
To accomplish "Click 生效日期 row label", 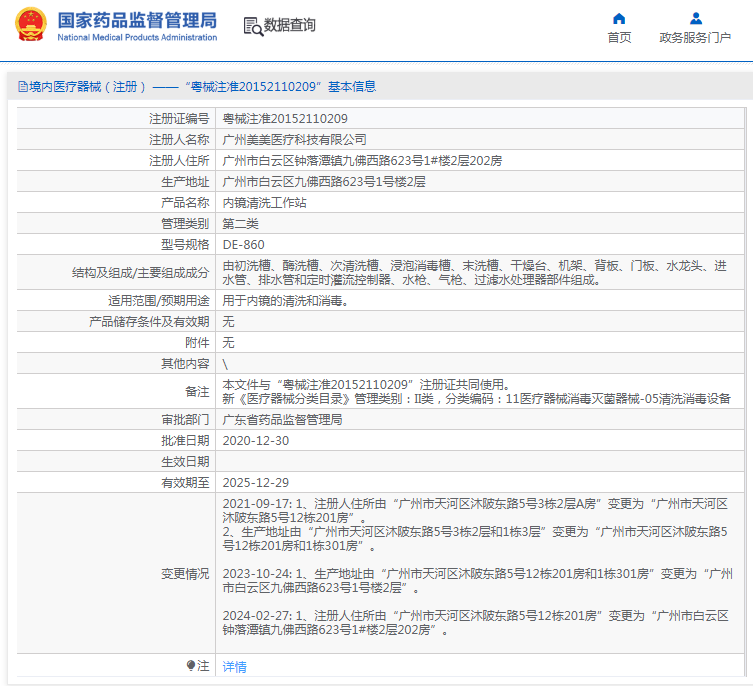I will point(185,462).
